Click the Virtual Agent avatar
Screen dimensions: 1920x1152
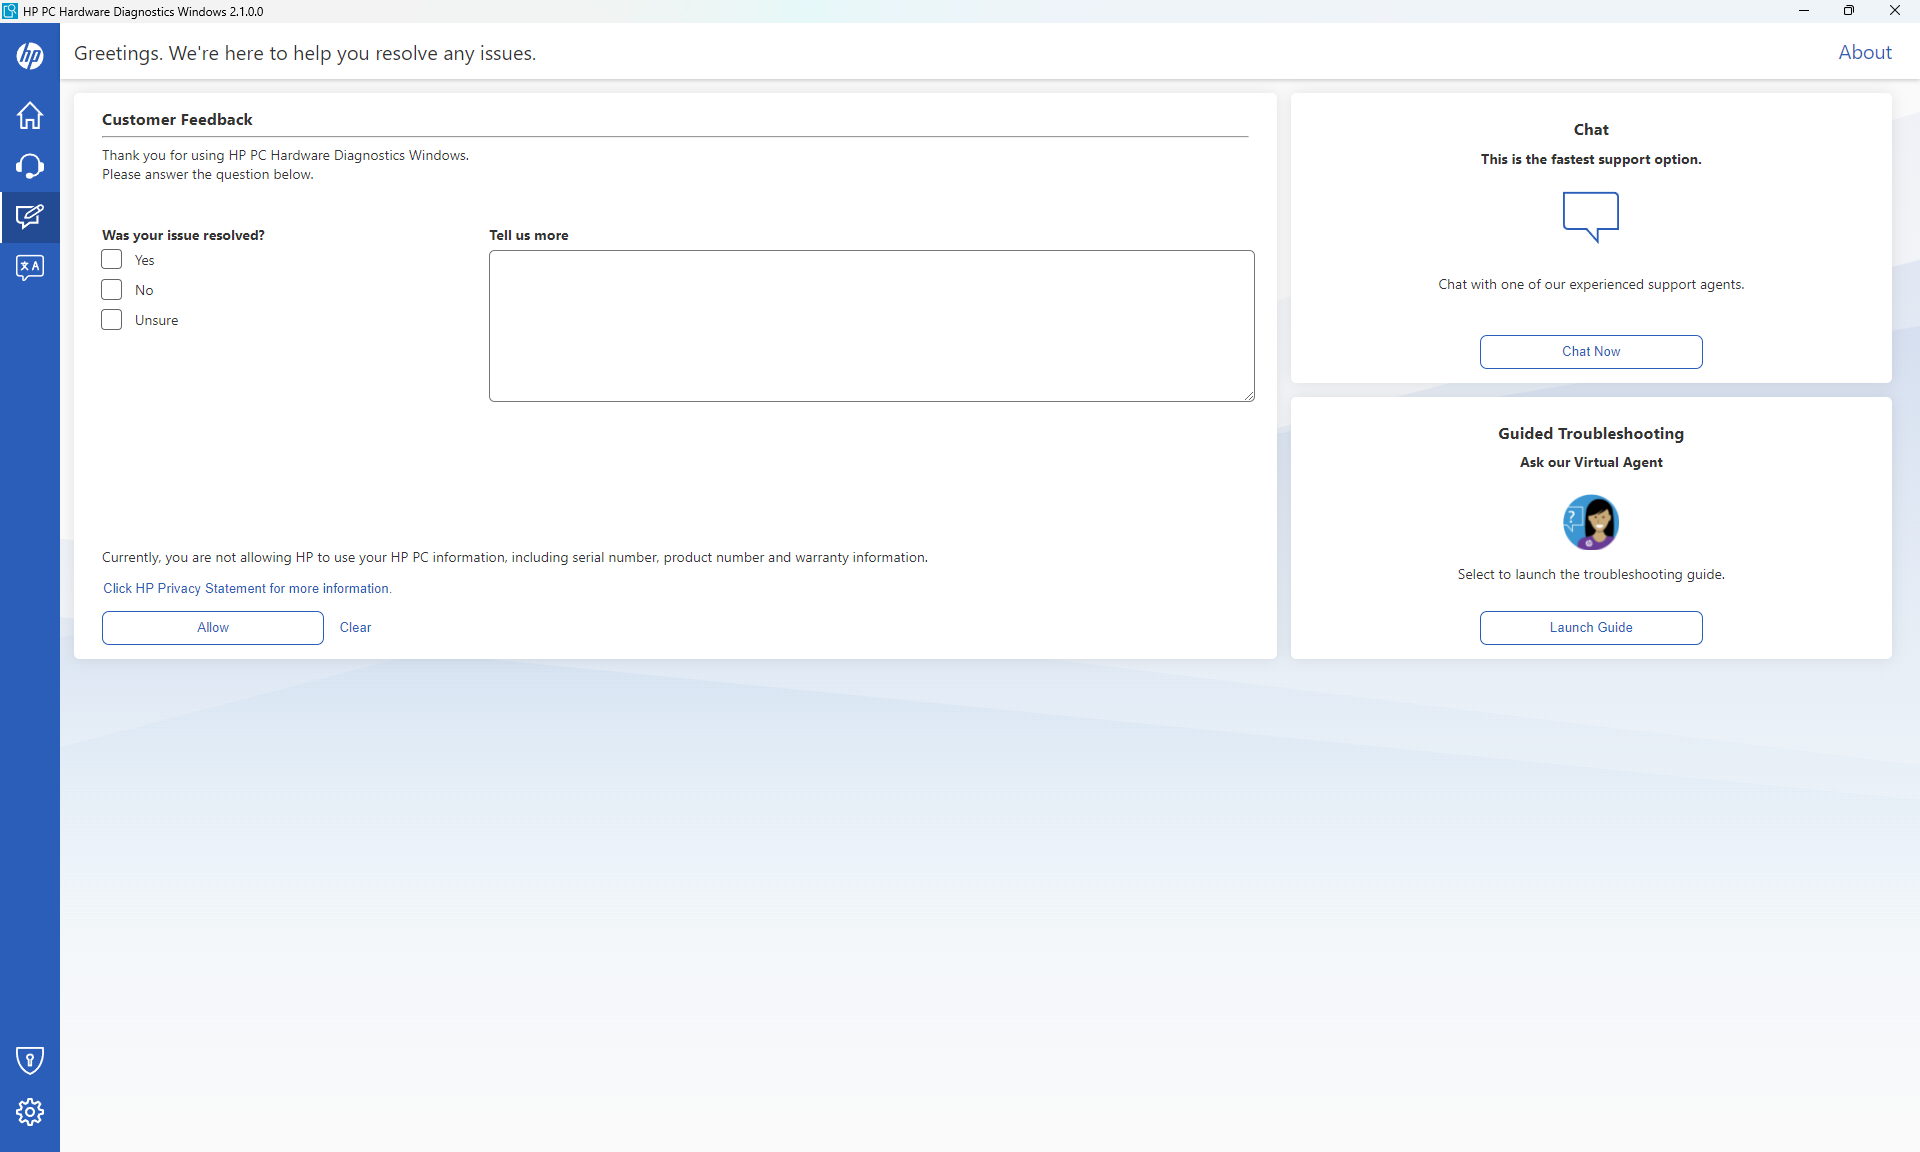1591,522
